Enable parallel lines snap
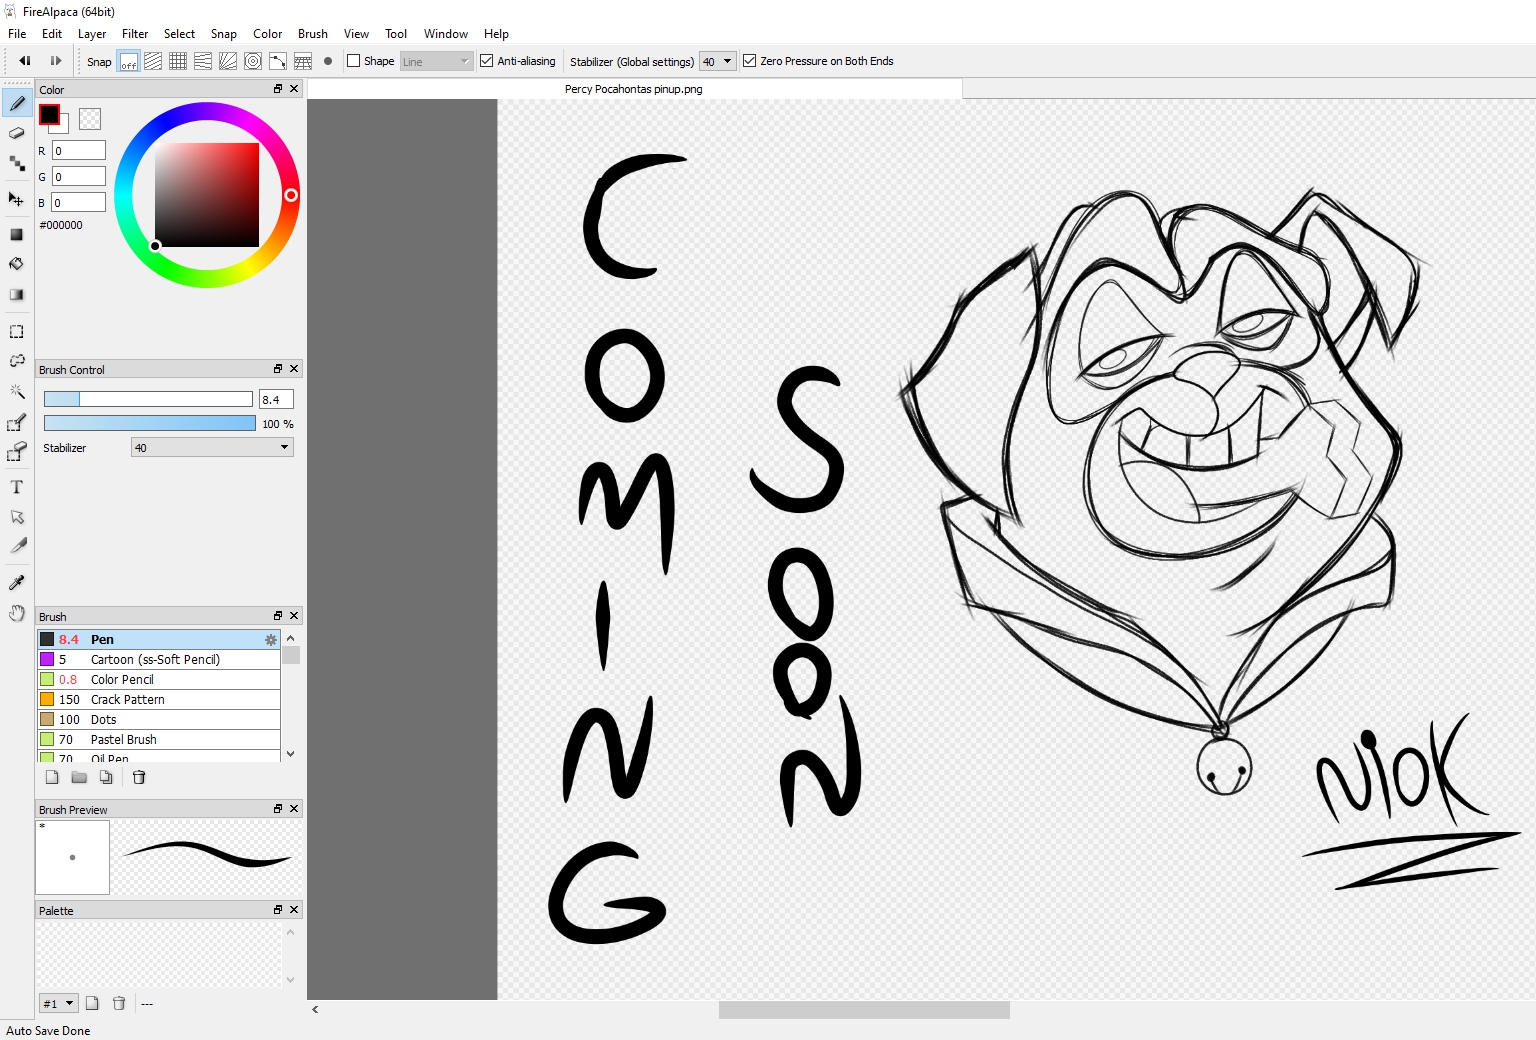The height and width of the screenshot is (1040, 1536). point(153,61)
